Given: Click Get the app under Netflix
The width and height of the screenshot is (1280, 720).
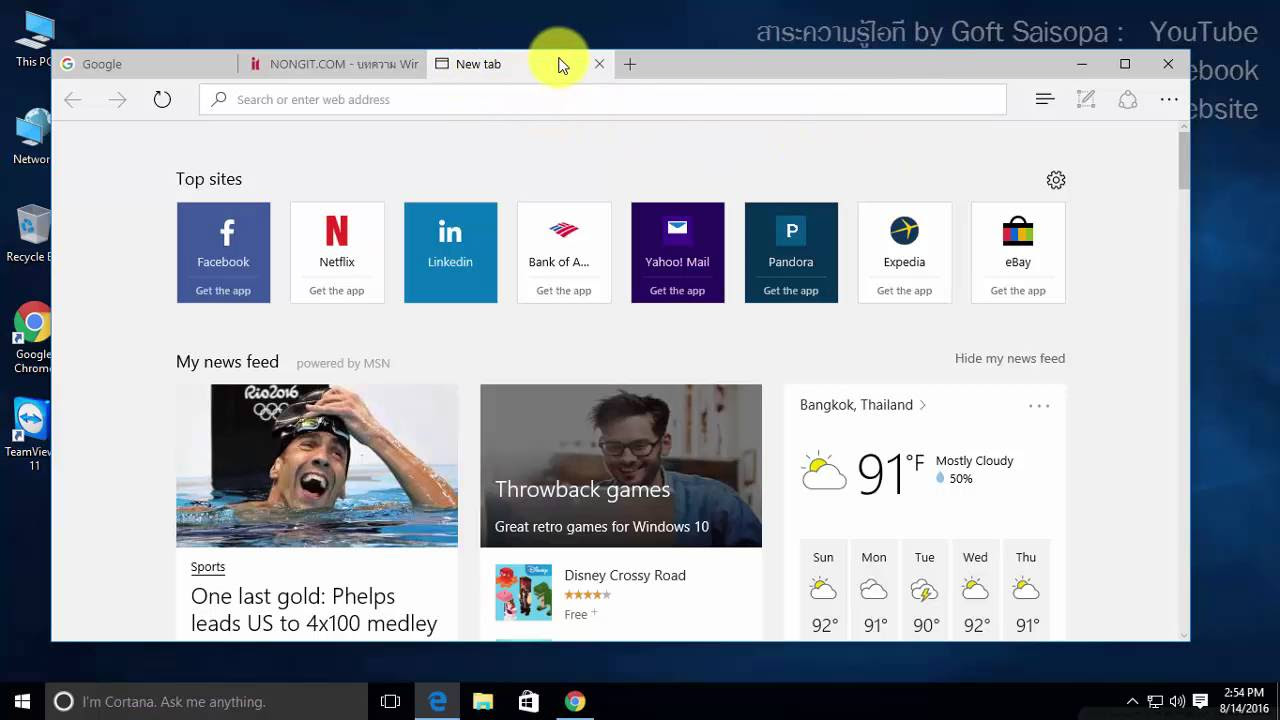Looking at the screenshot, I should tap(337, 291).
